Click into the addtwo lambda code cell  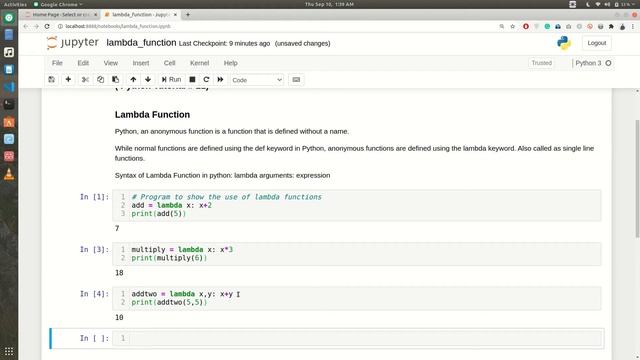[357, 298]
